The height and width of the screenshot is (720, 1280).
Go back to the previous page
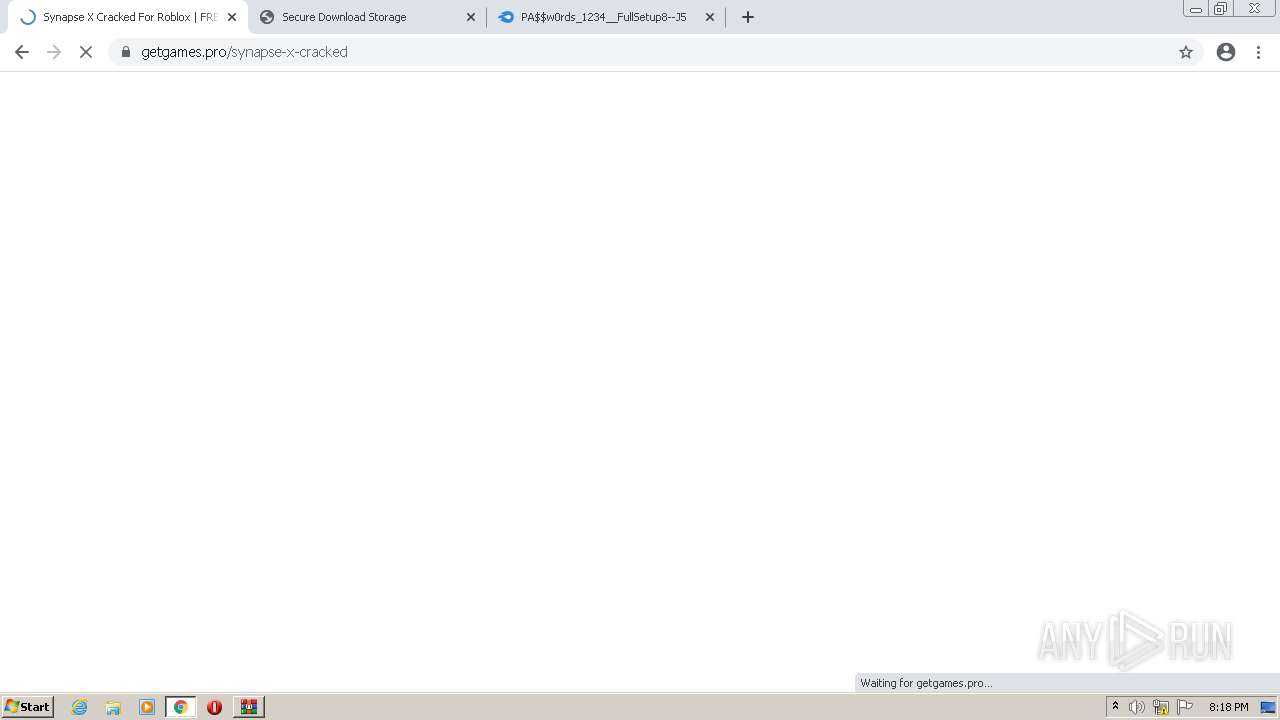pos(22,52)
